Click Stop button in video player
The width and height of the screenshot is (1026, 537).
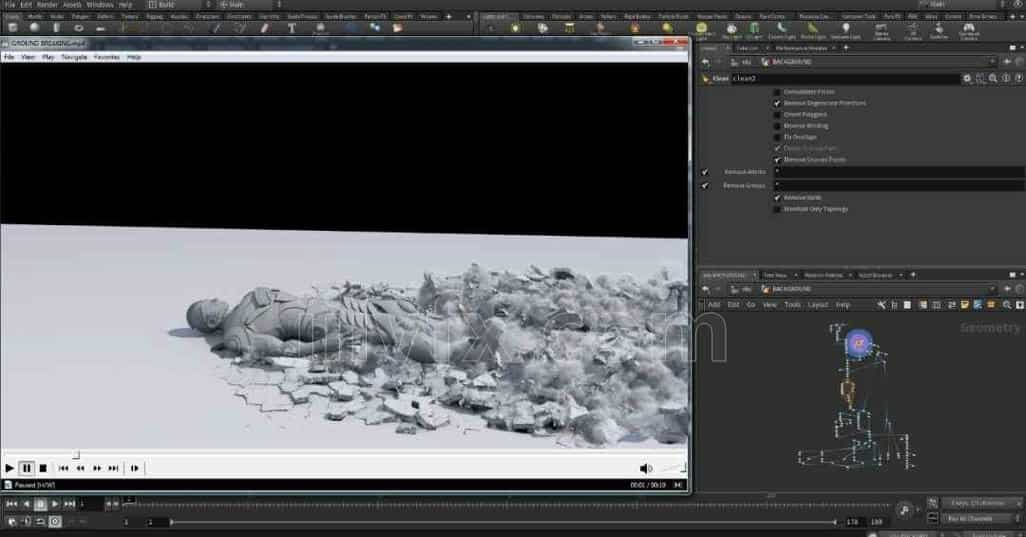click(x=43, y=468)
